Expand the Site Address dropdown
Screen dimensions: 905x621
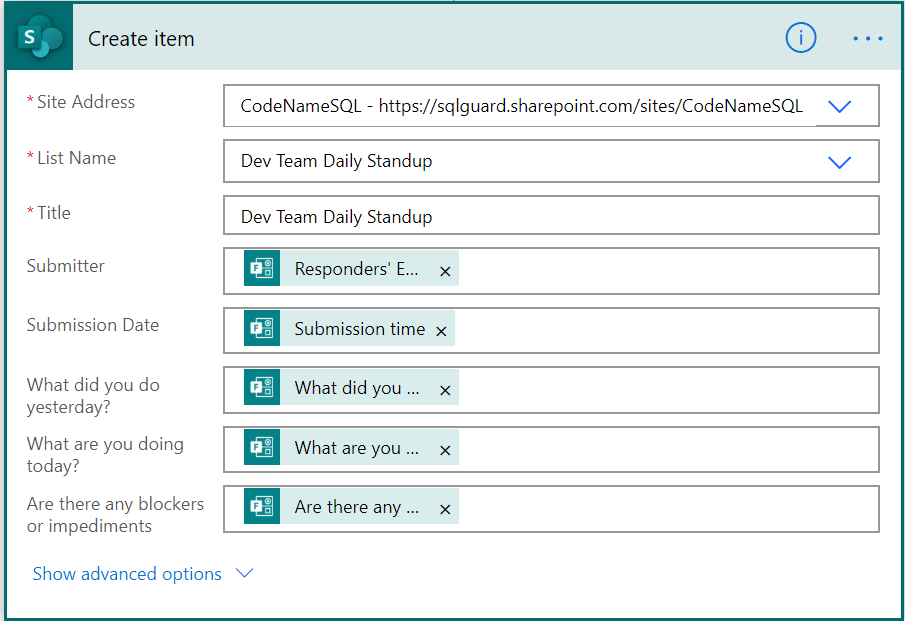(839, 106)
